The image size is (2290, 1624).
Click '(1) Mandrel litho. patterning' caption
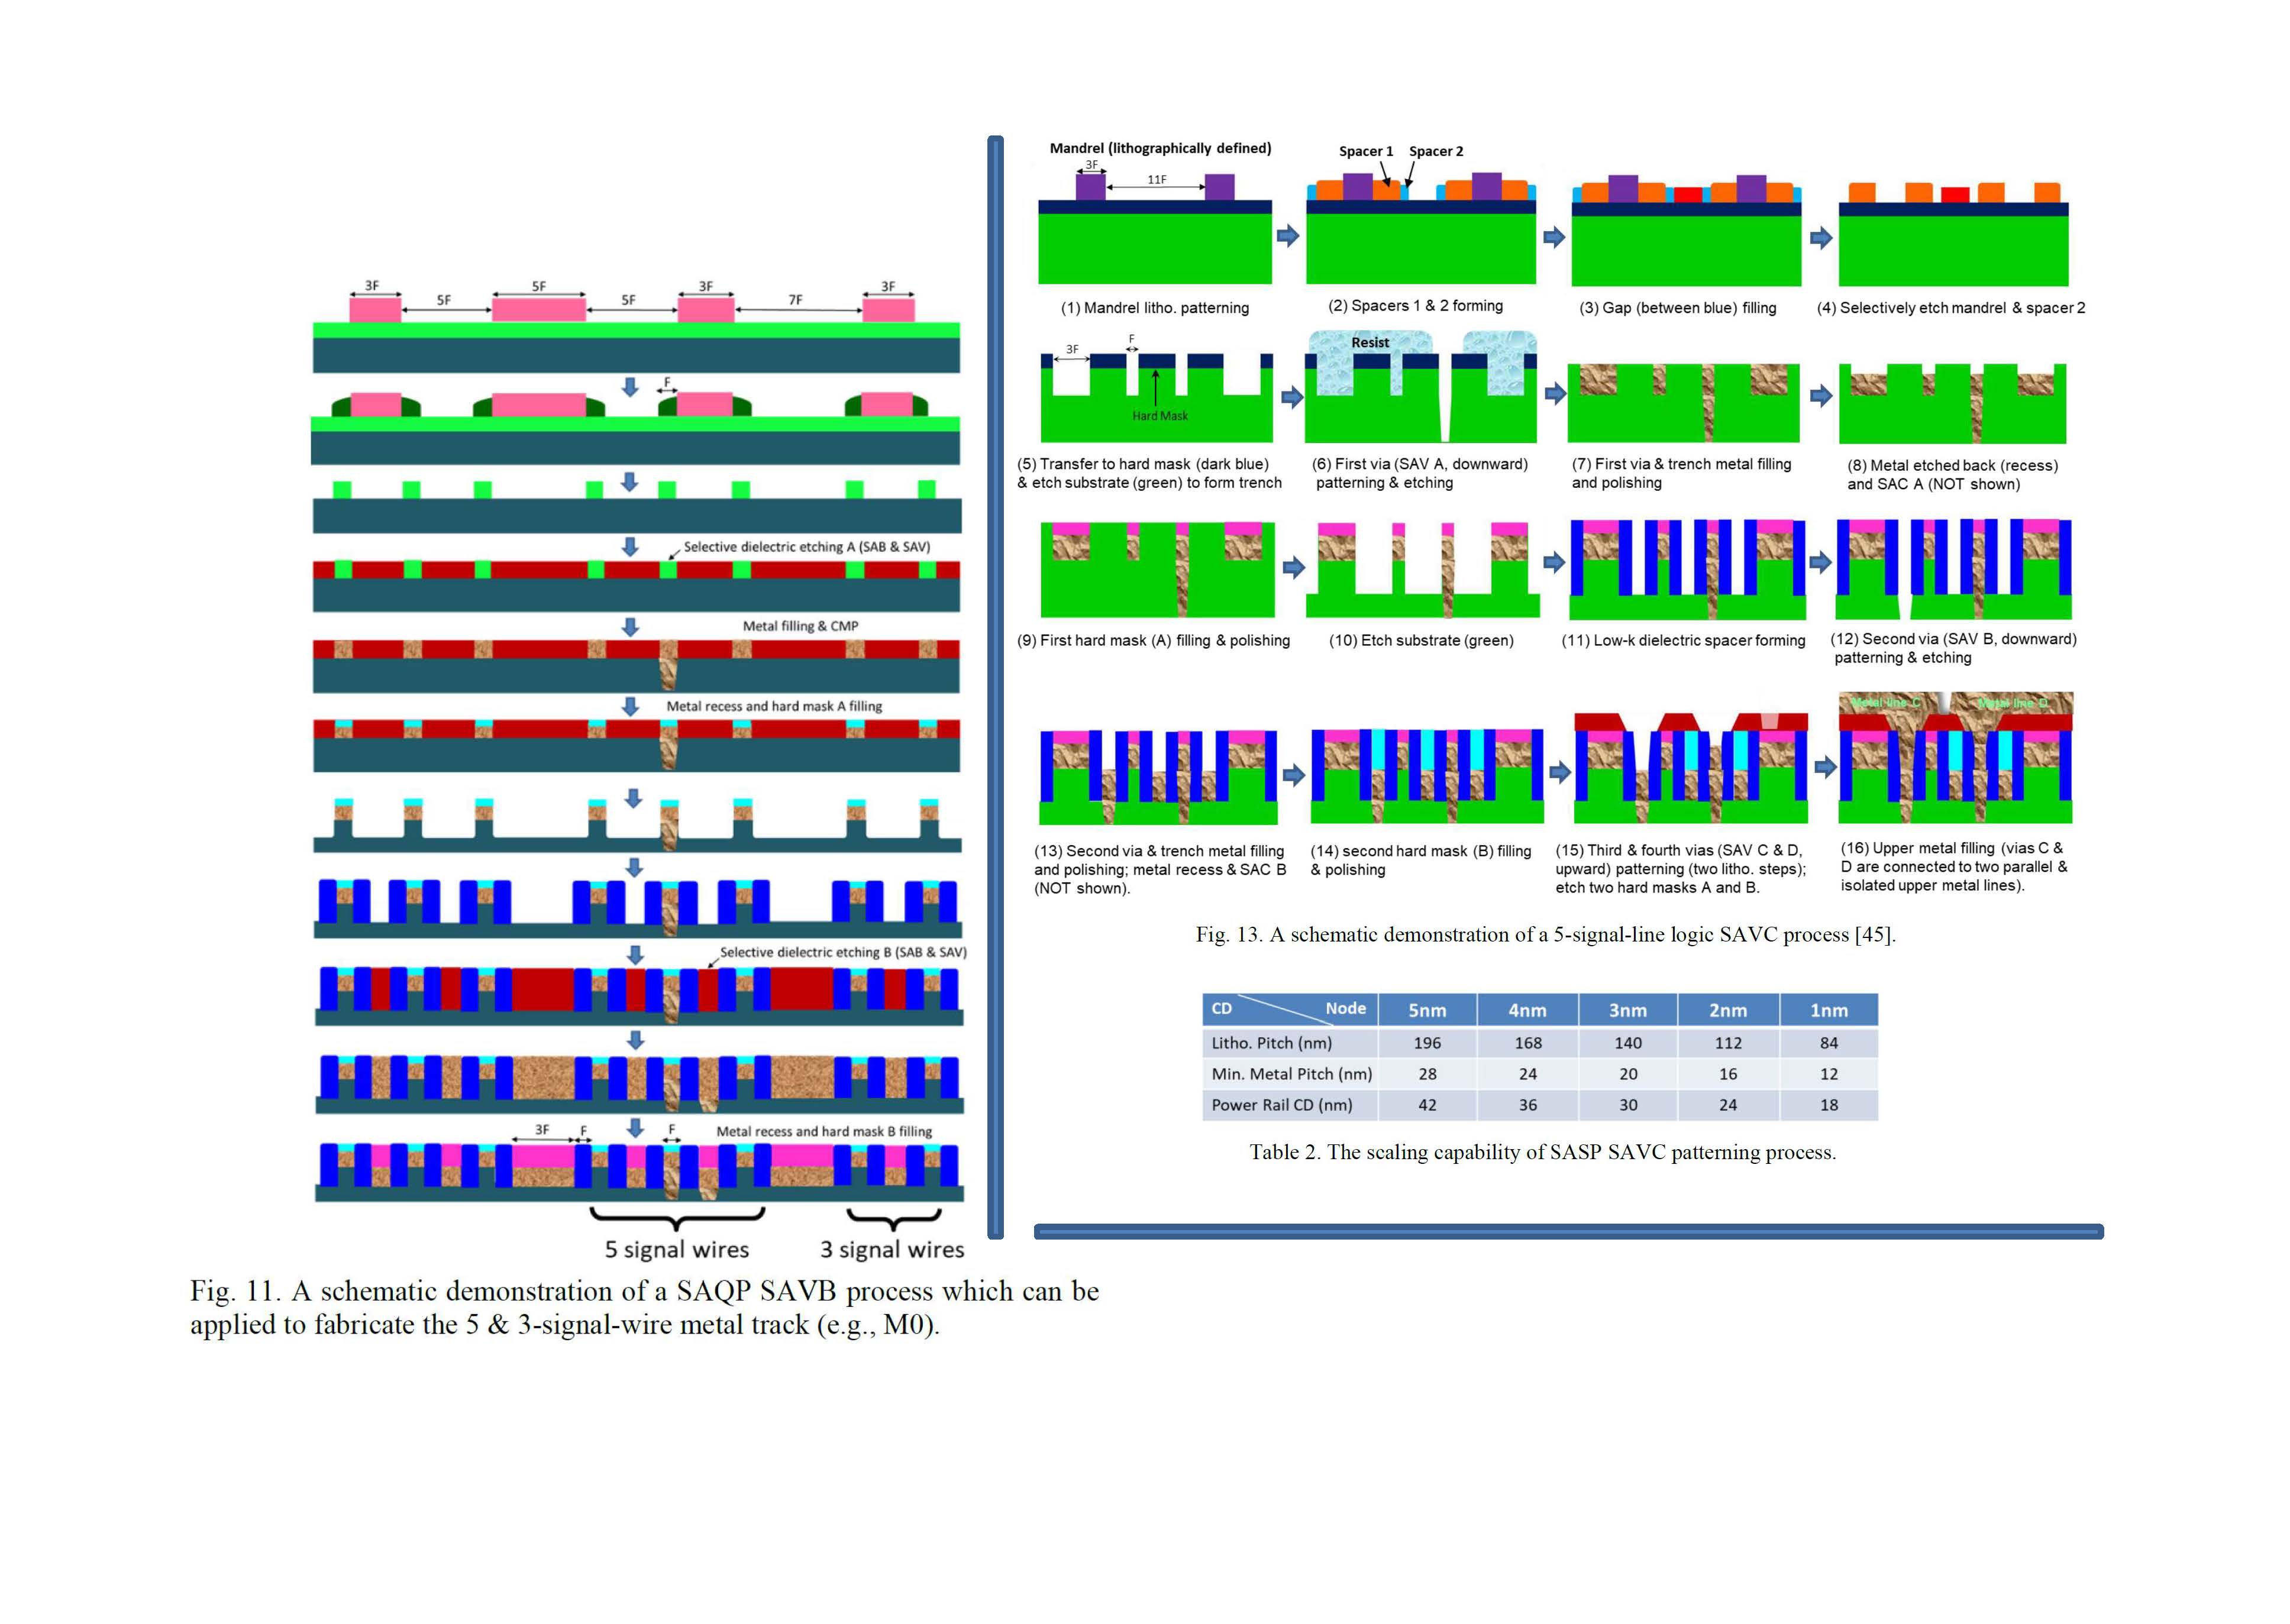coord(1155,308)
